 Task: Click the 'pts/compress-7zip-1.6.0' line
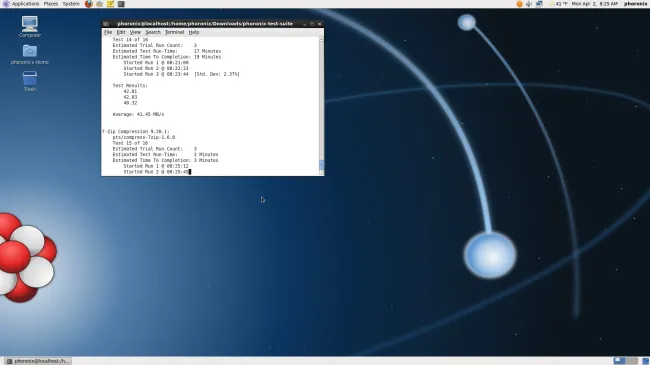pos(143,137)
